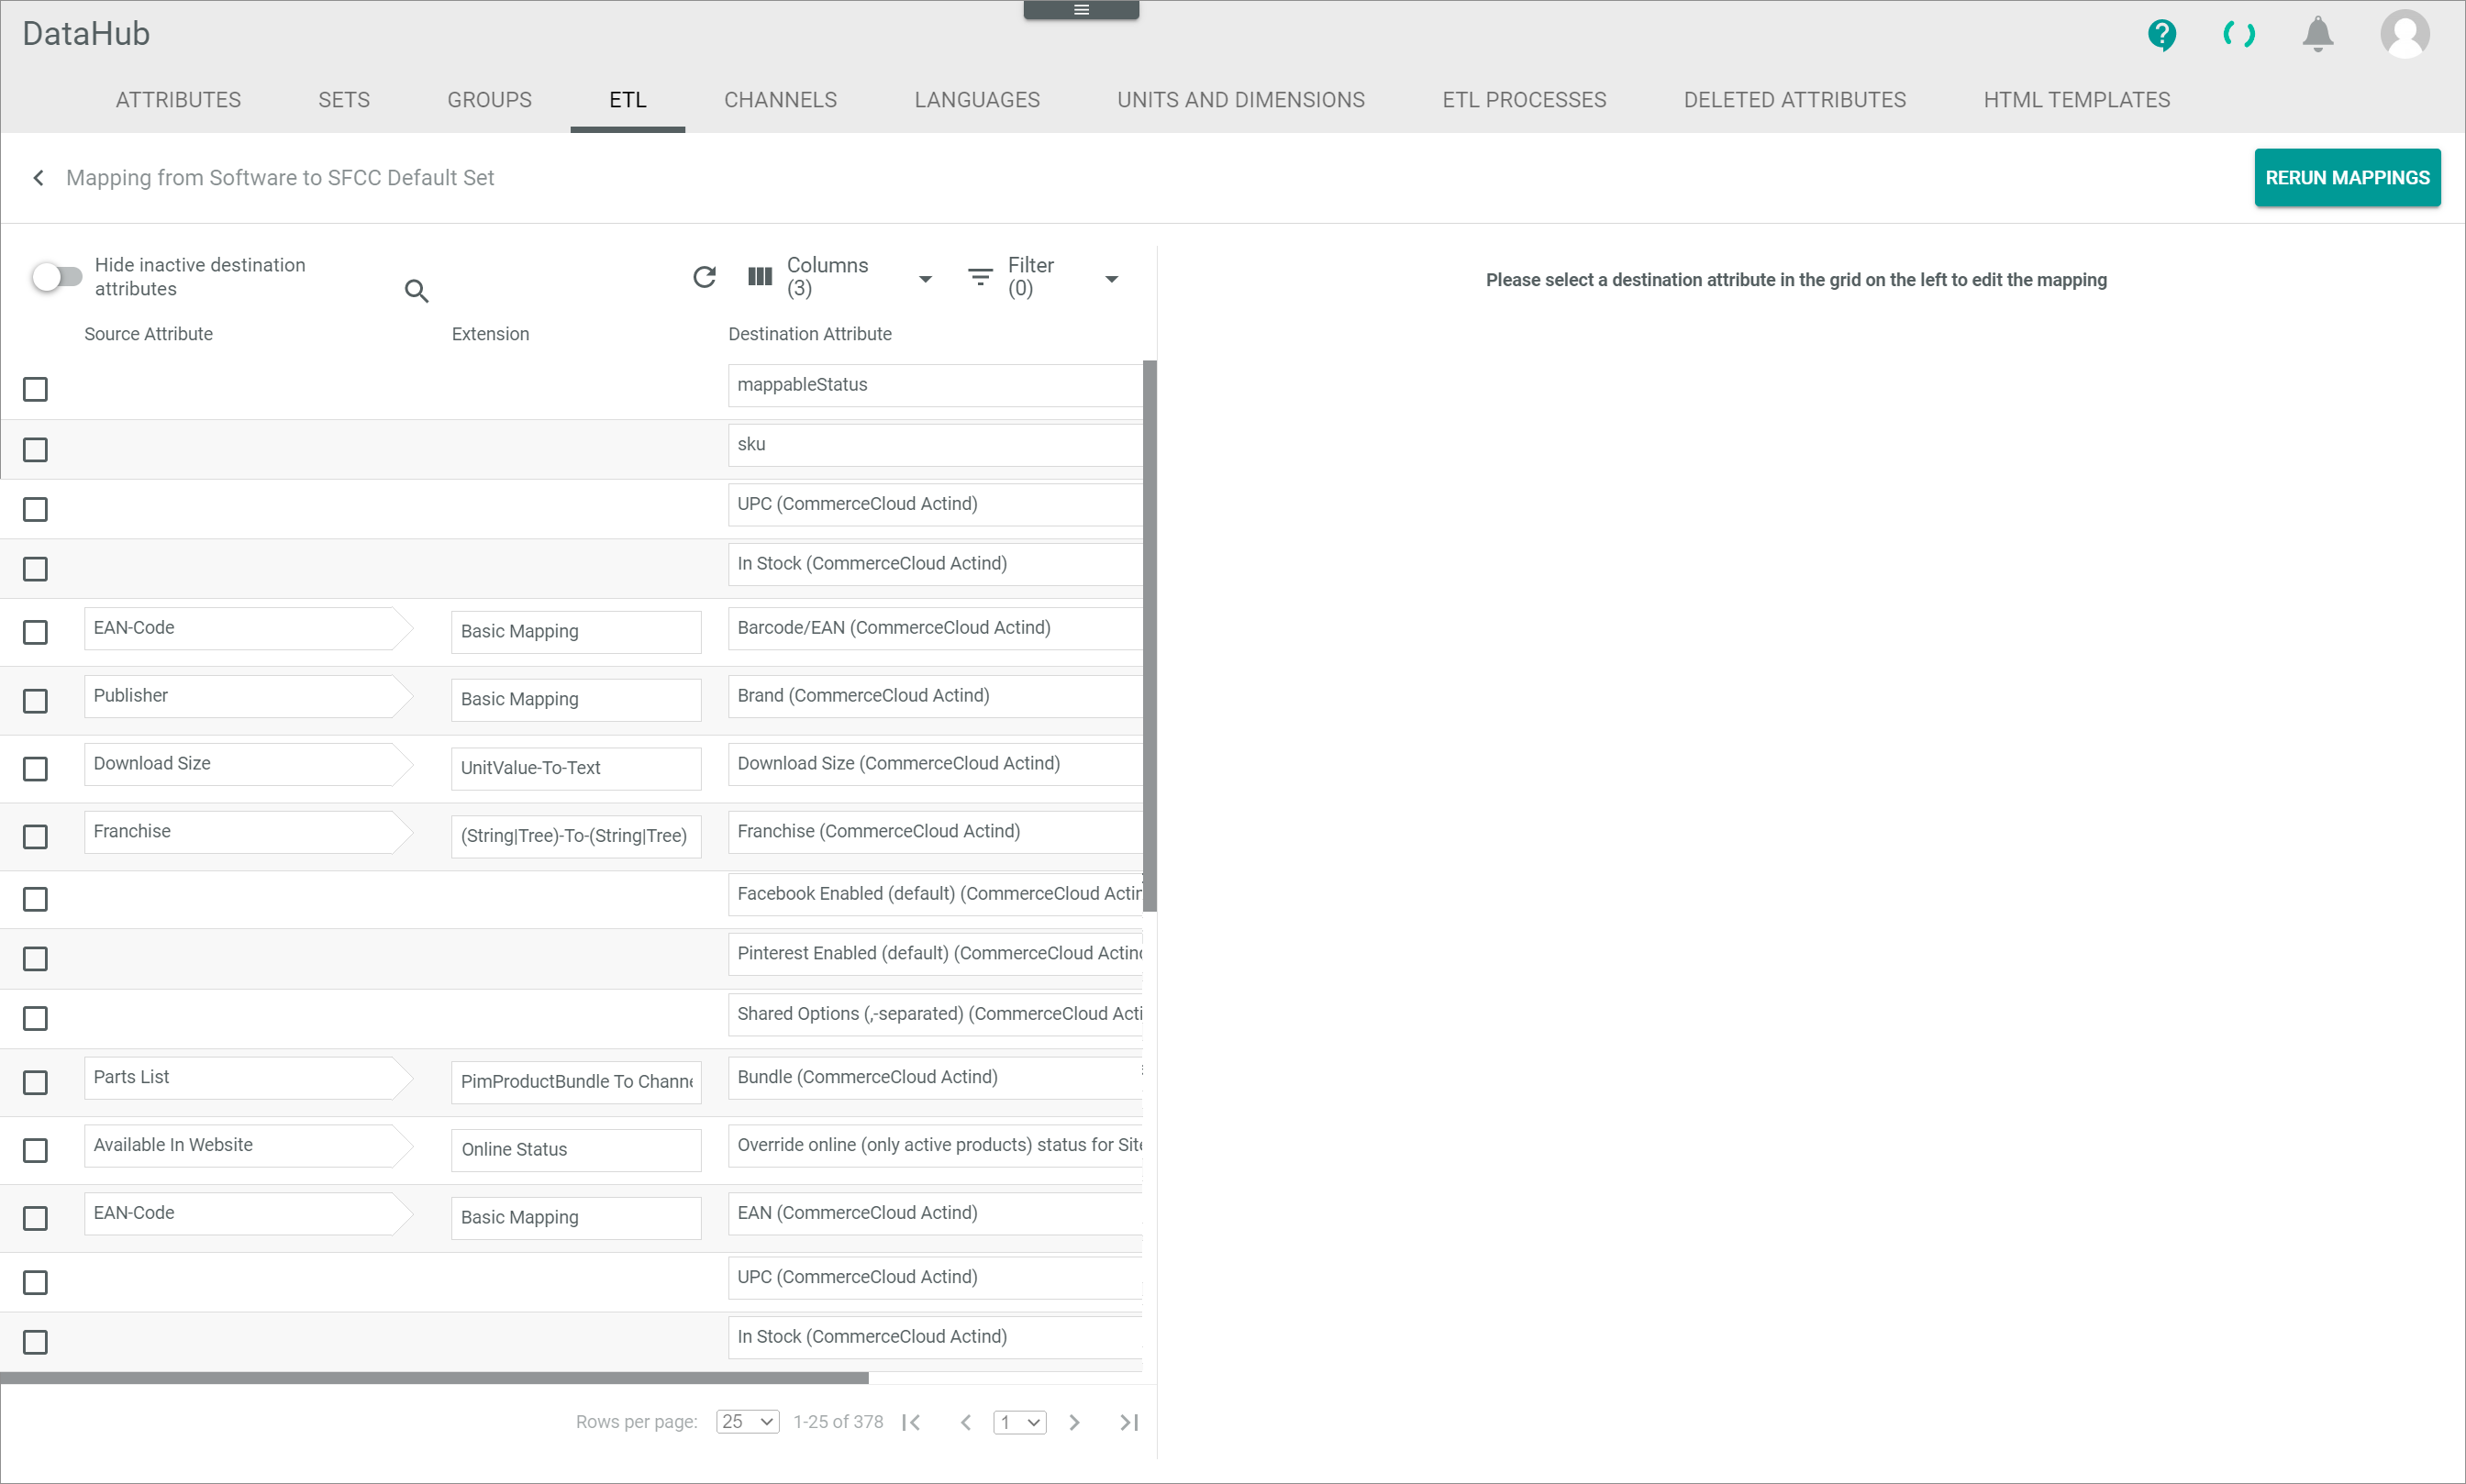Select checkbox for Parts List row
This screenshot has height=1484, width=2466.
click(35, 1083)
